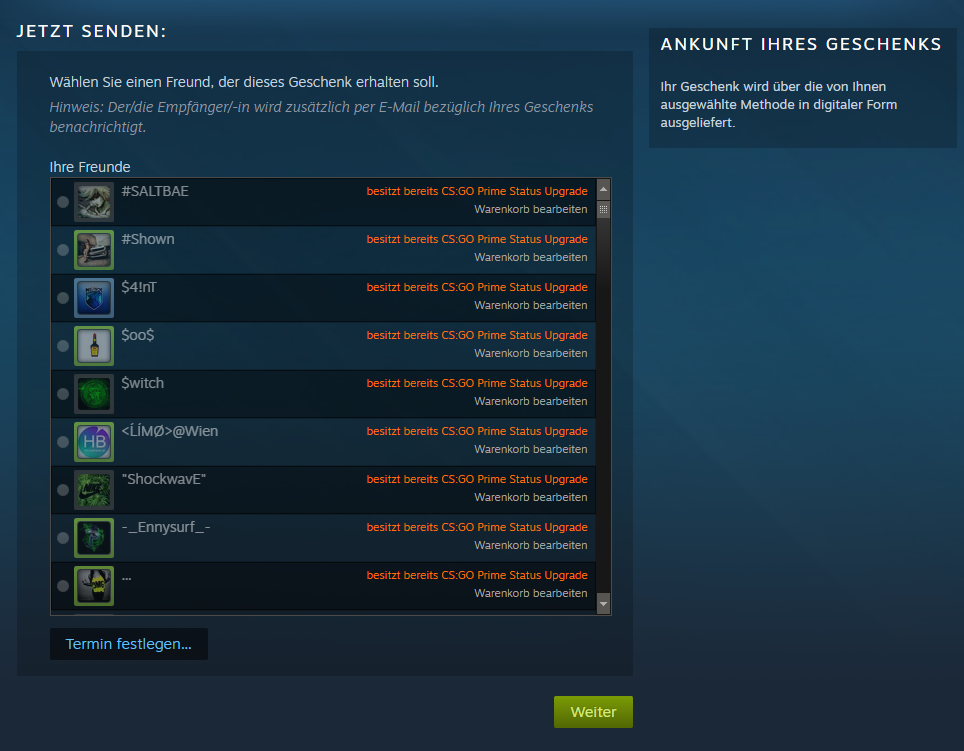This screenshot has height=751, width=964.
Task: Click Warenkorb bearbeiten in $oo$ row
Action: point(531,353)
